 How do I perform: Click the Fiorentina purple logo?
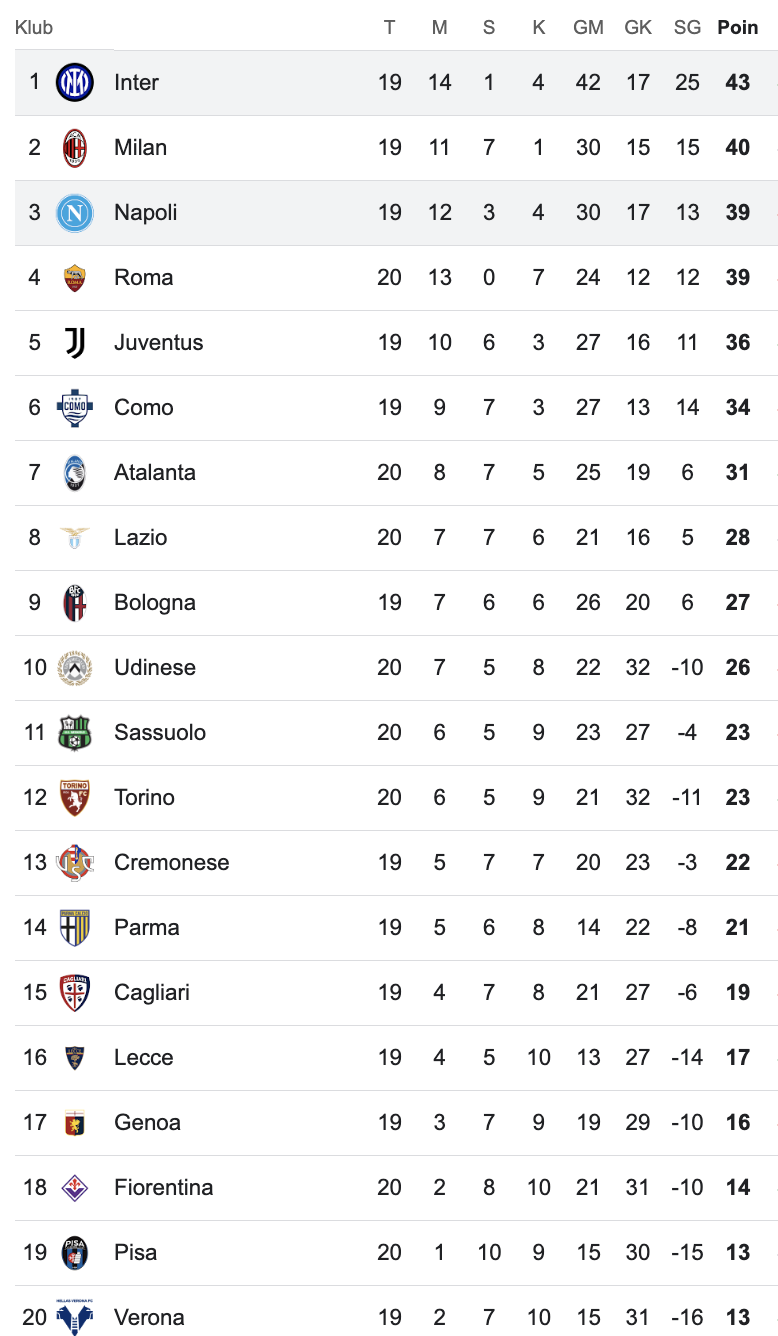click(75, 1188)
